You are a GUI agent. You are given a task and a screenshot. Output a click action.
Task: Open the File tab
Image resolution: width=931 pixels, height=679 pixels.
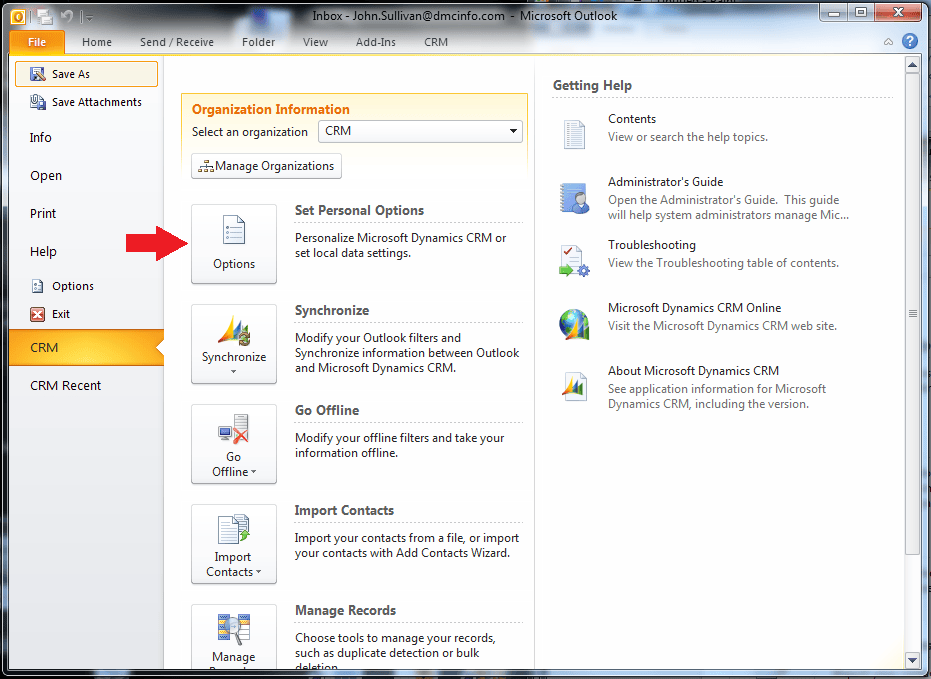point(37,42)
